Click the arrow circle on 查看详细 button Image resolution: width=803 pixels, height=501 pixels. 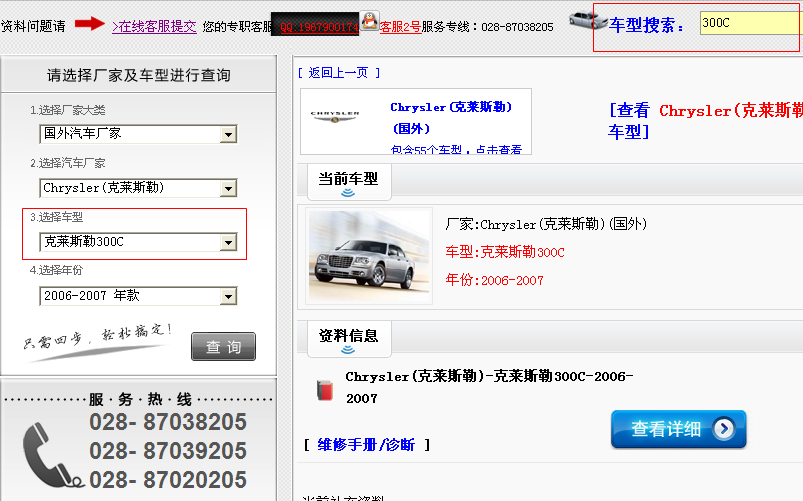724,429
